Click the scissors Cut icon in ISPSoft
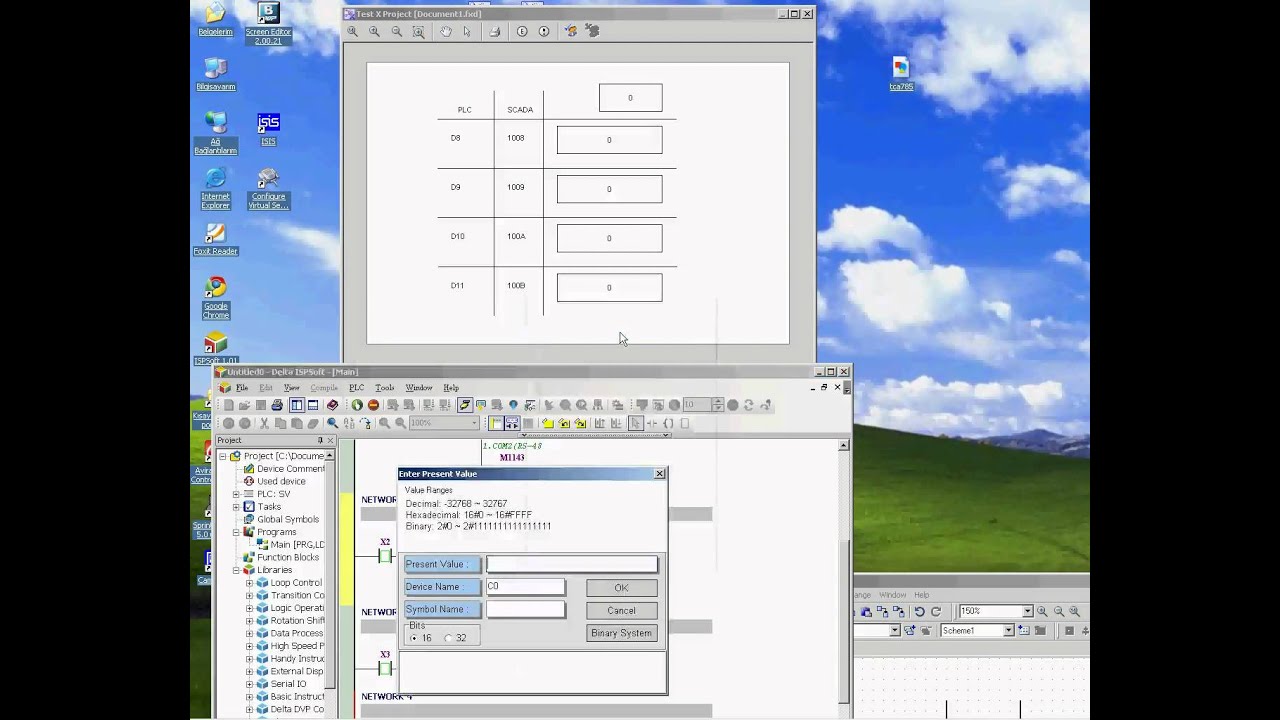1280x720 pixels. coord(264,423)
